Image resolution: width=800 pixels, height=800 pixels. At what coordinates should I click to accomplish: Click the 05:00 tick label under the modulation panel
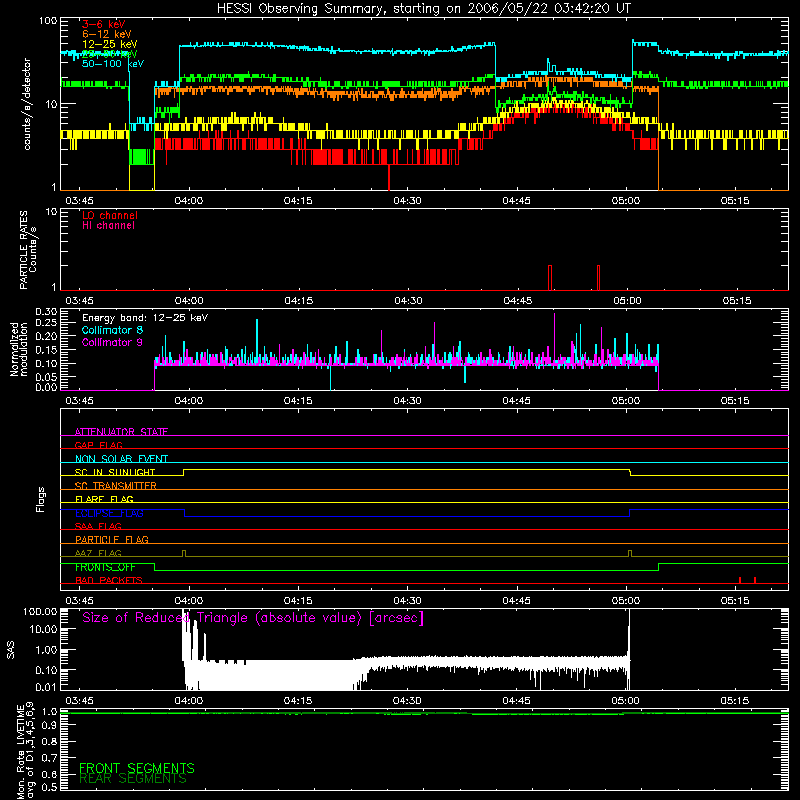point(626,401)
